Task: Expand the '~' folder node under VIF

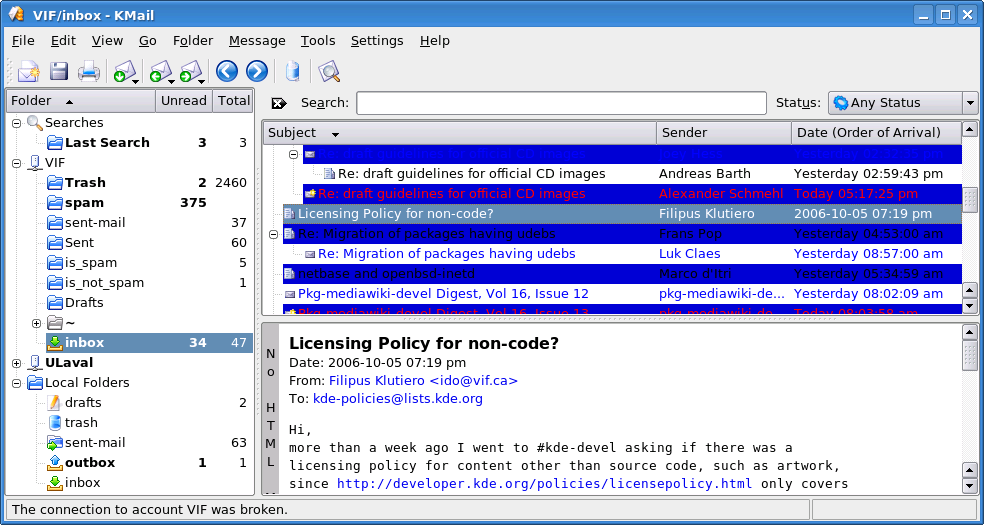Action: (36, 323)
